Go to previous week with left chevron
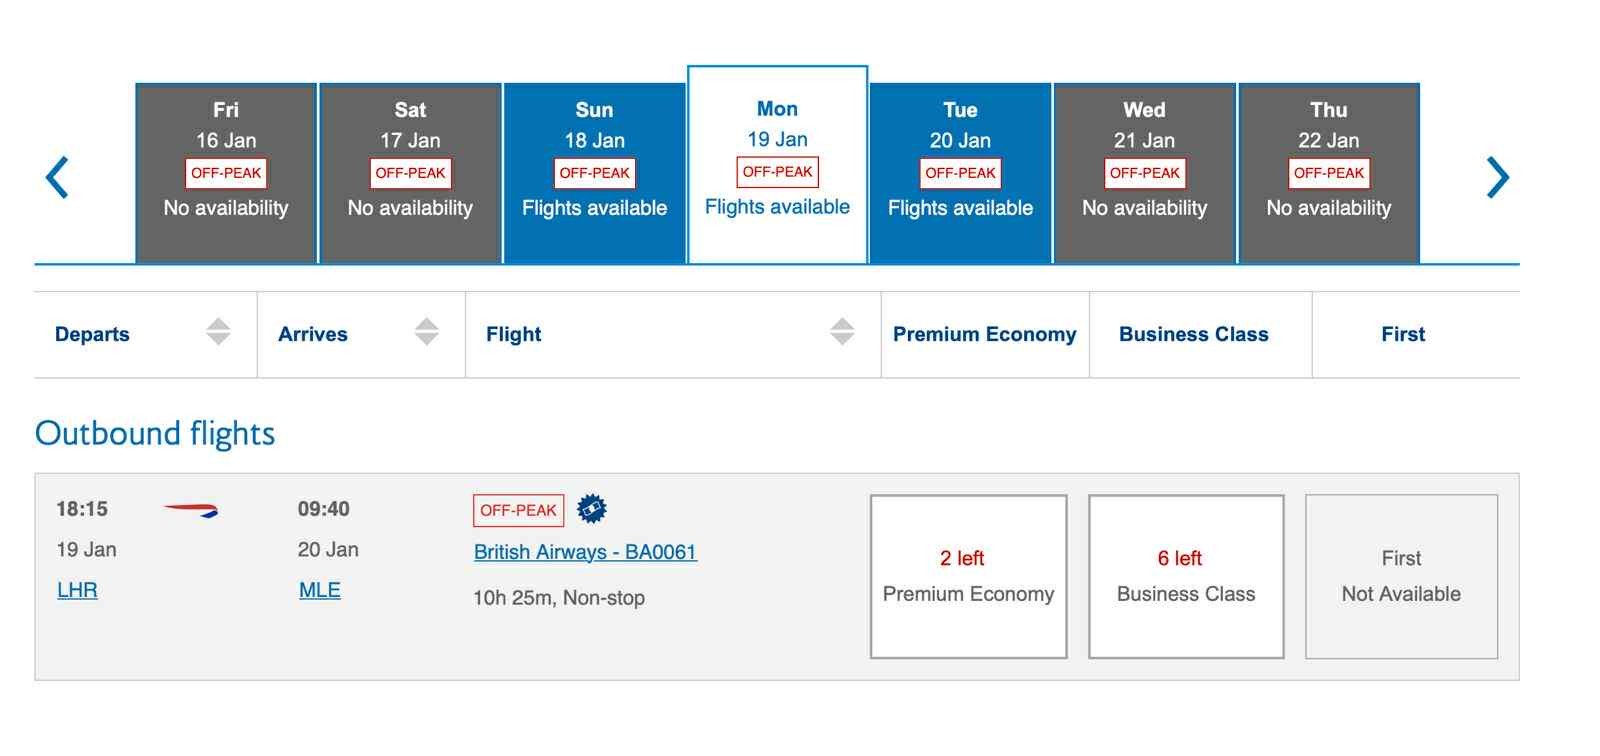Screen dimensions: 1600x756 [x=58, y=178]
